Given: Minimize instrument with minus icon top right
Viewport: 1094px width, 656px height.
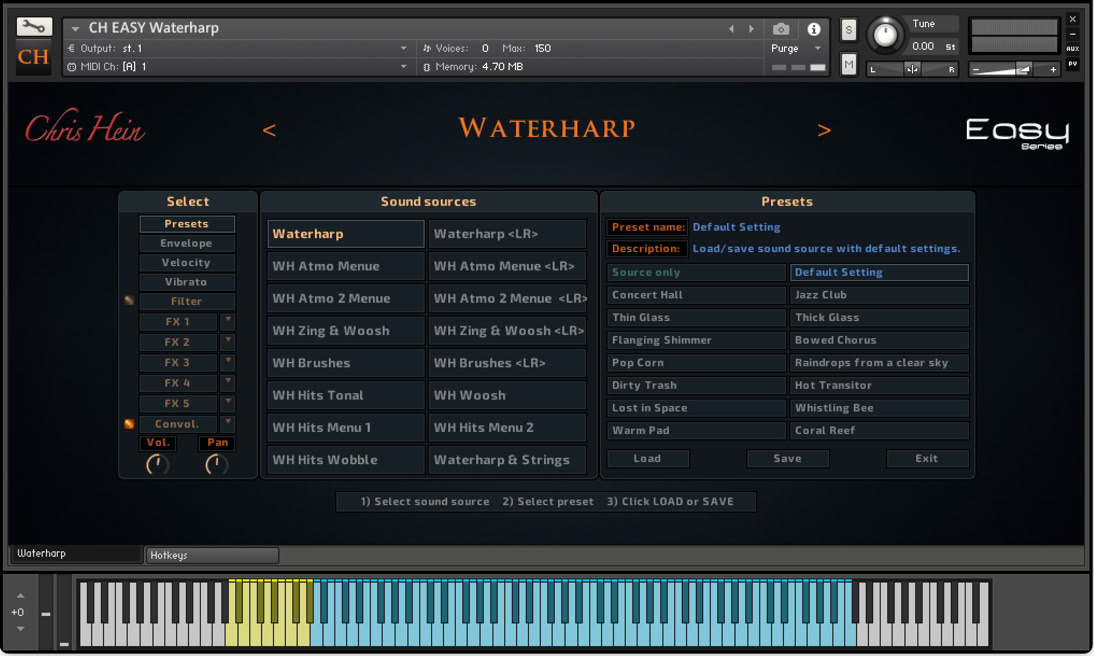Looking at the screenshot, I should (x=1072, y=34).
